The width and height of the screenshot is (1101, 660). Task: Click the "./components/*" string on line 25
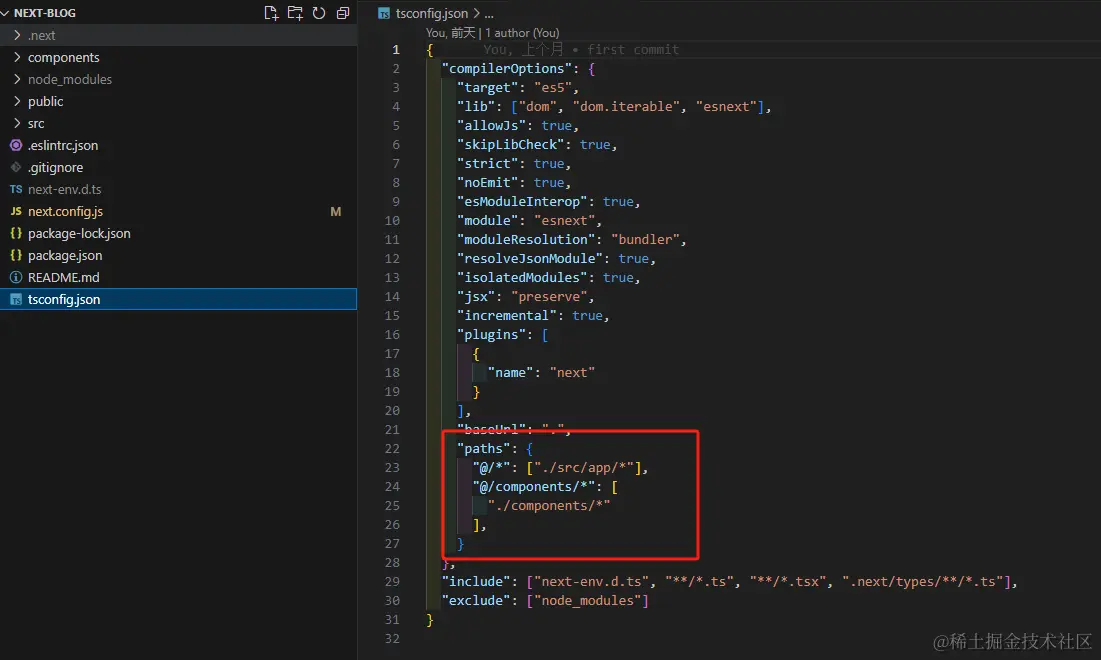point(549,506)
